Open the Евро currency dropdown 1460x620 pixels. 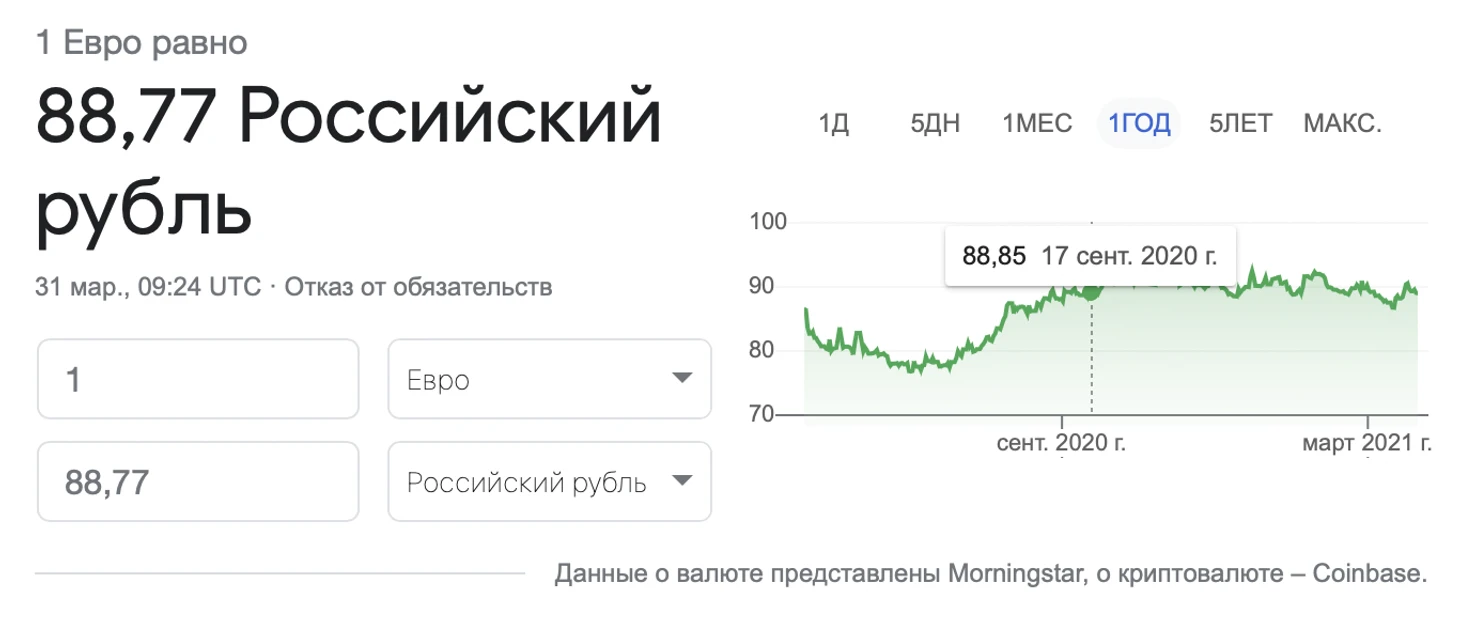click(x=549, y=379)
